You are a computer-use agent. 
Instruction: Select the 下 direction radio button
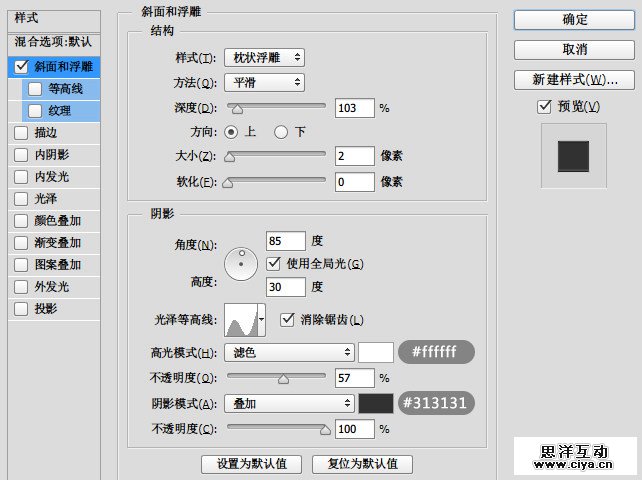tap(281, 131)
